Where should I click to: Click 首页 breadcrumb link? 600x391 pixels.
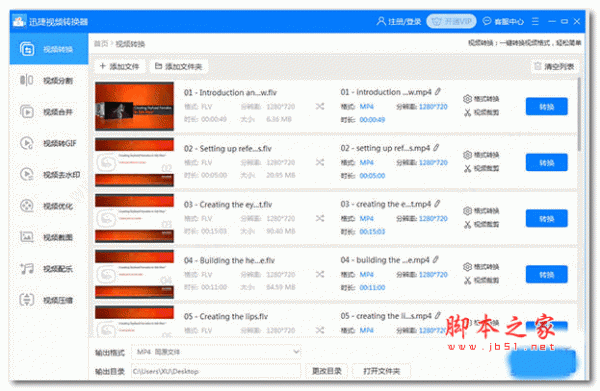click(101, 44)
